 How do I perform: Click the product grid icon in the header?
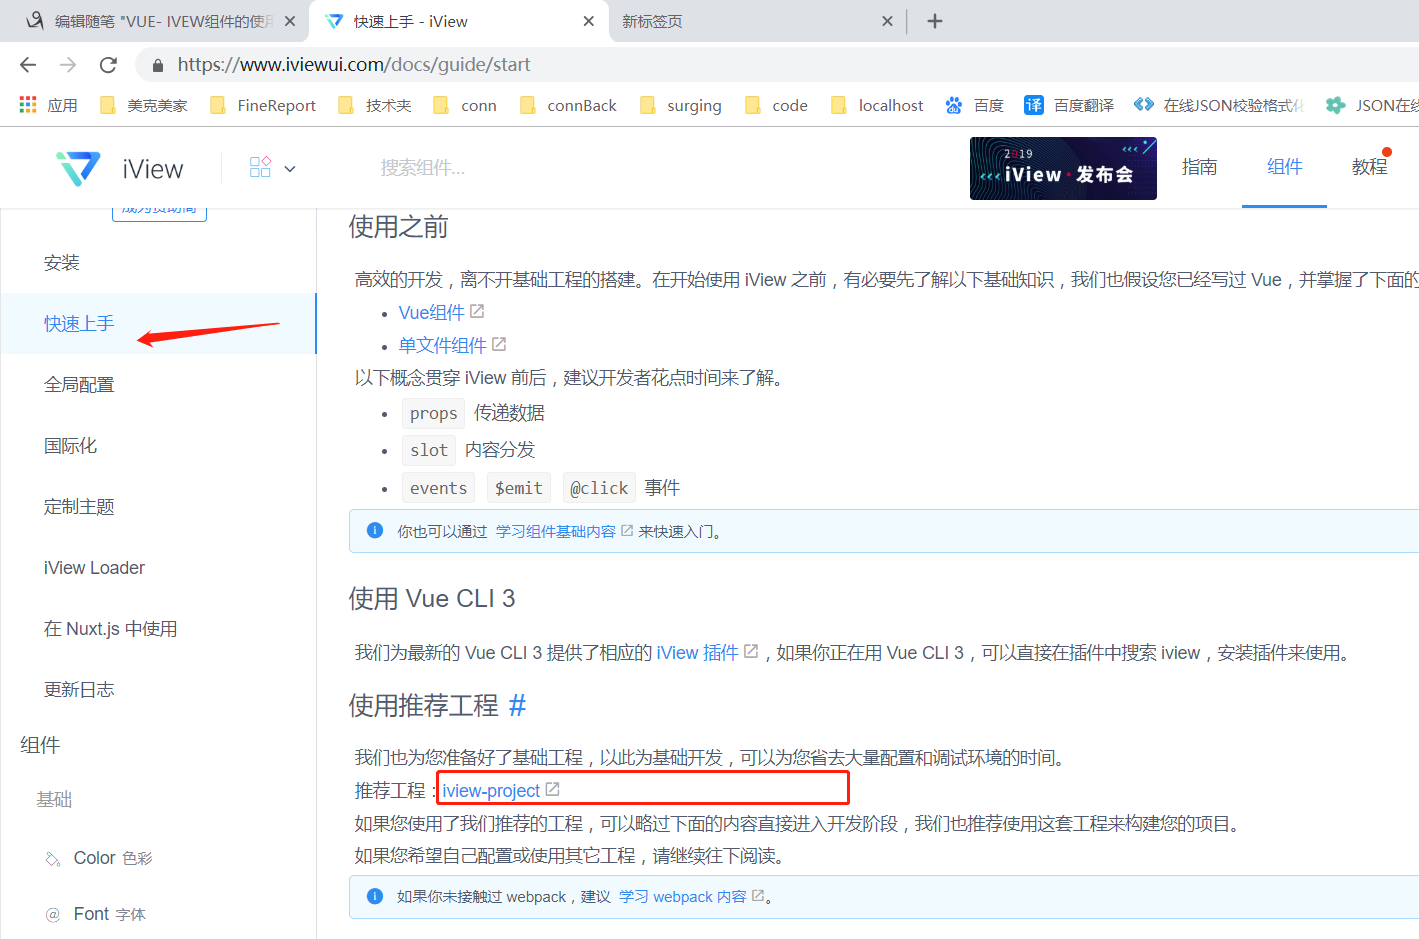260,167
